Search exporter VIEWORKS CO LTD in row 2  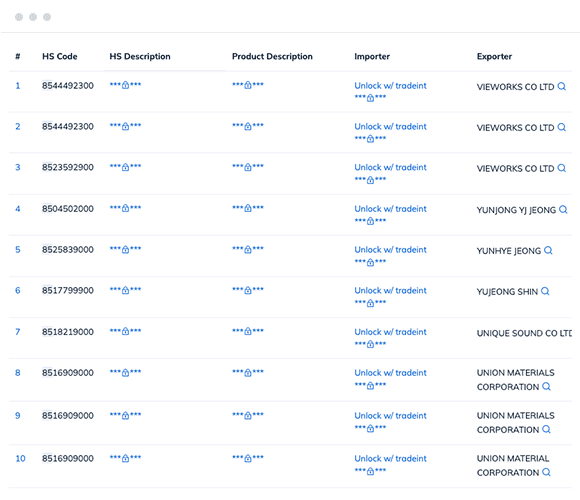(x=562, y=127)
